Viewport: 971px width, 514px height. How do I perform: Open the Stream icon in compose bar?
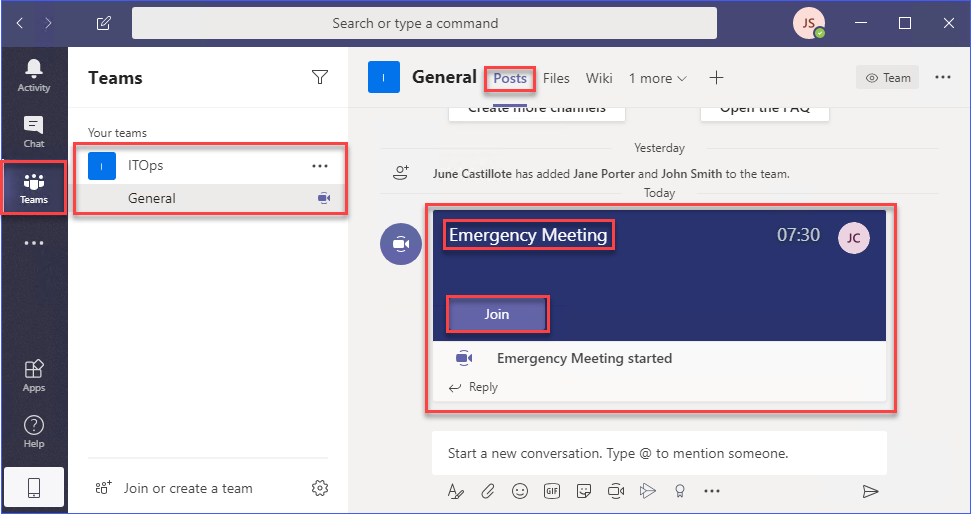tap(648, 491)
